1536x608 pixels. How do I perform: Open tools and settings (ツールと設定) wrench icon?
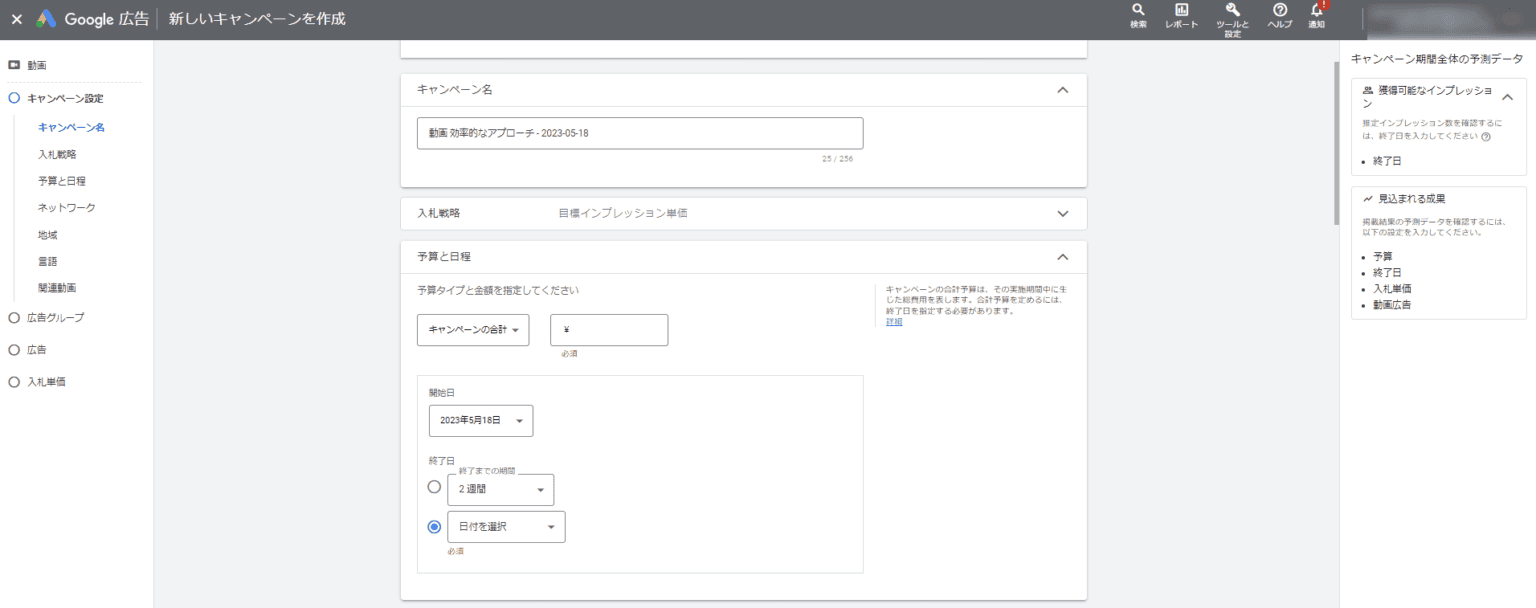pos(1232,11)
